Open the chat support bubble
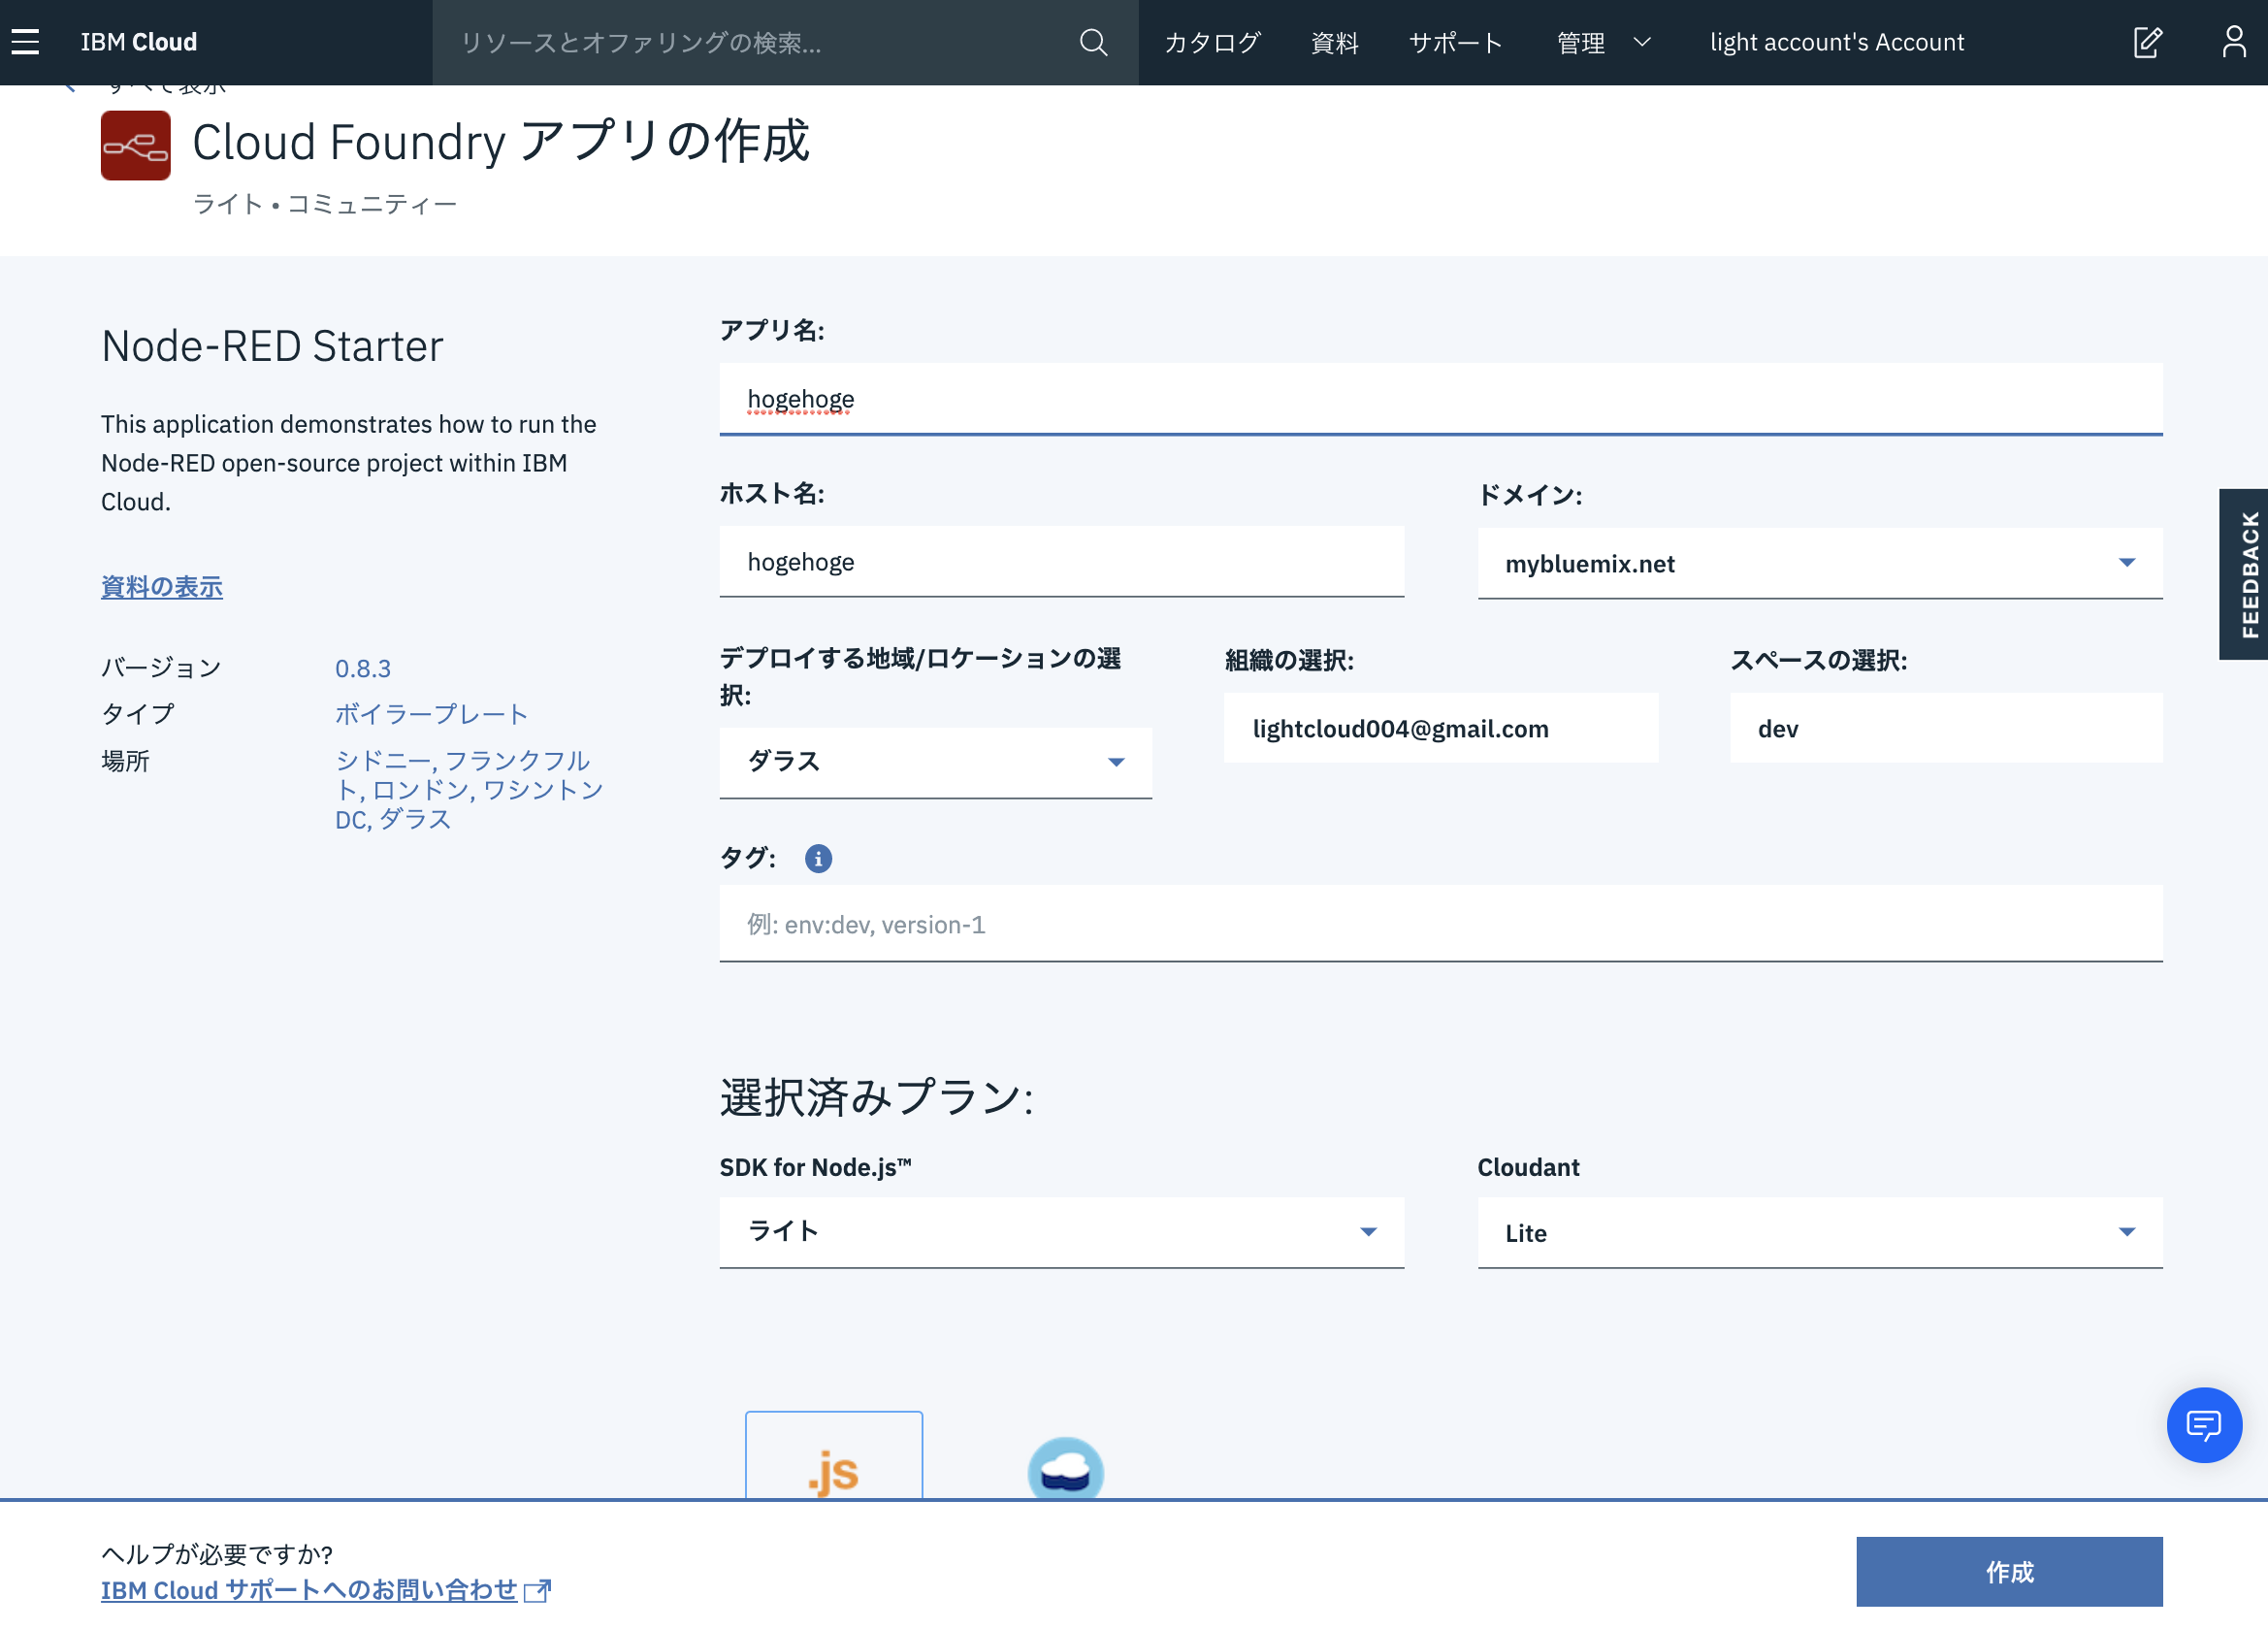The image size is (2268, 1630). tap(2204, 1424)
